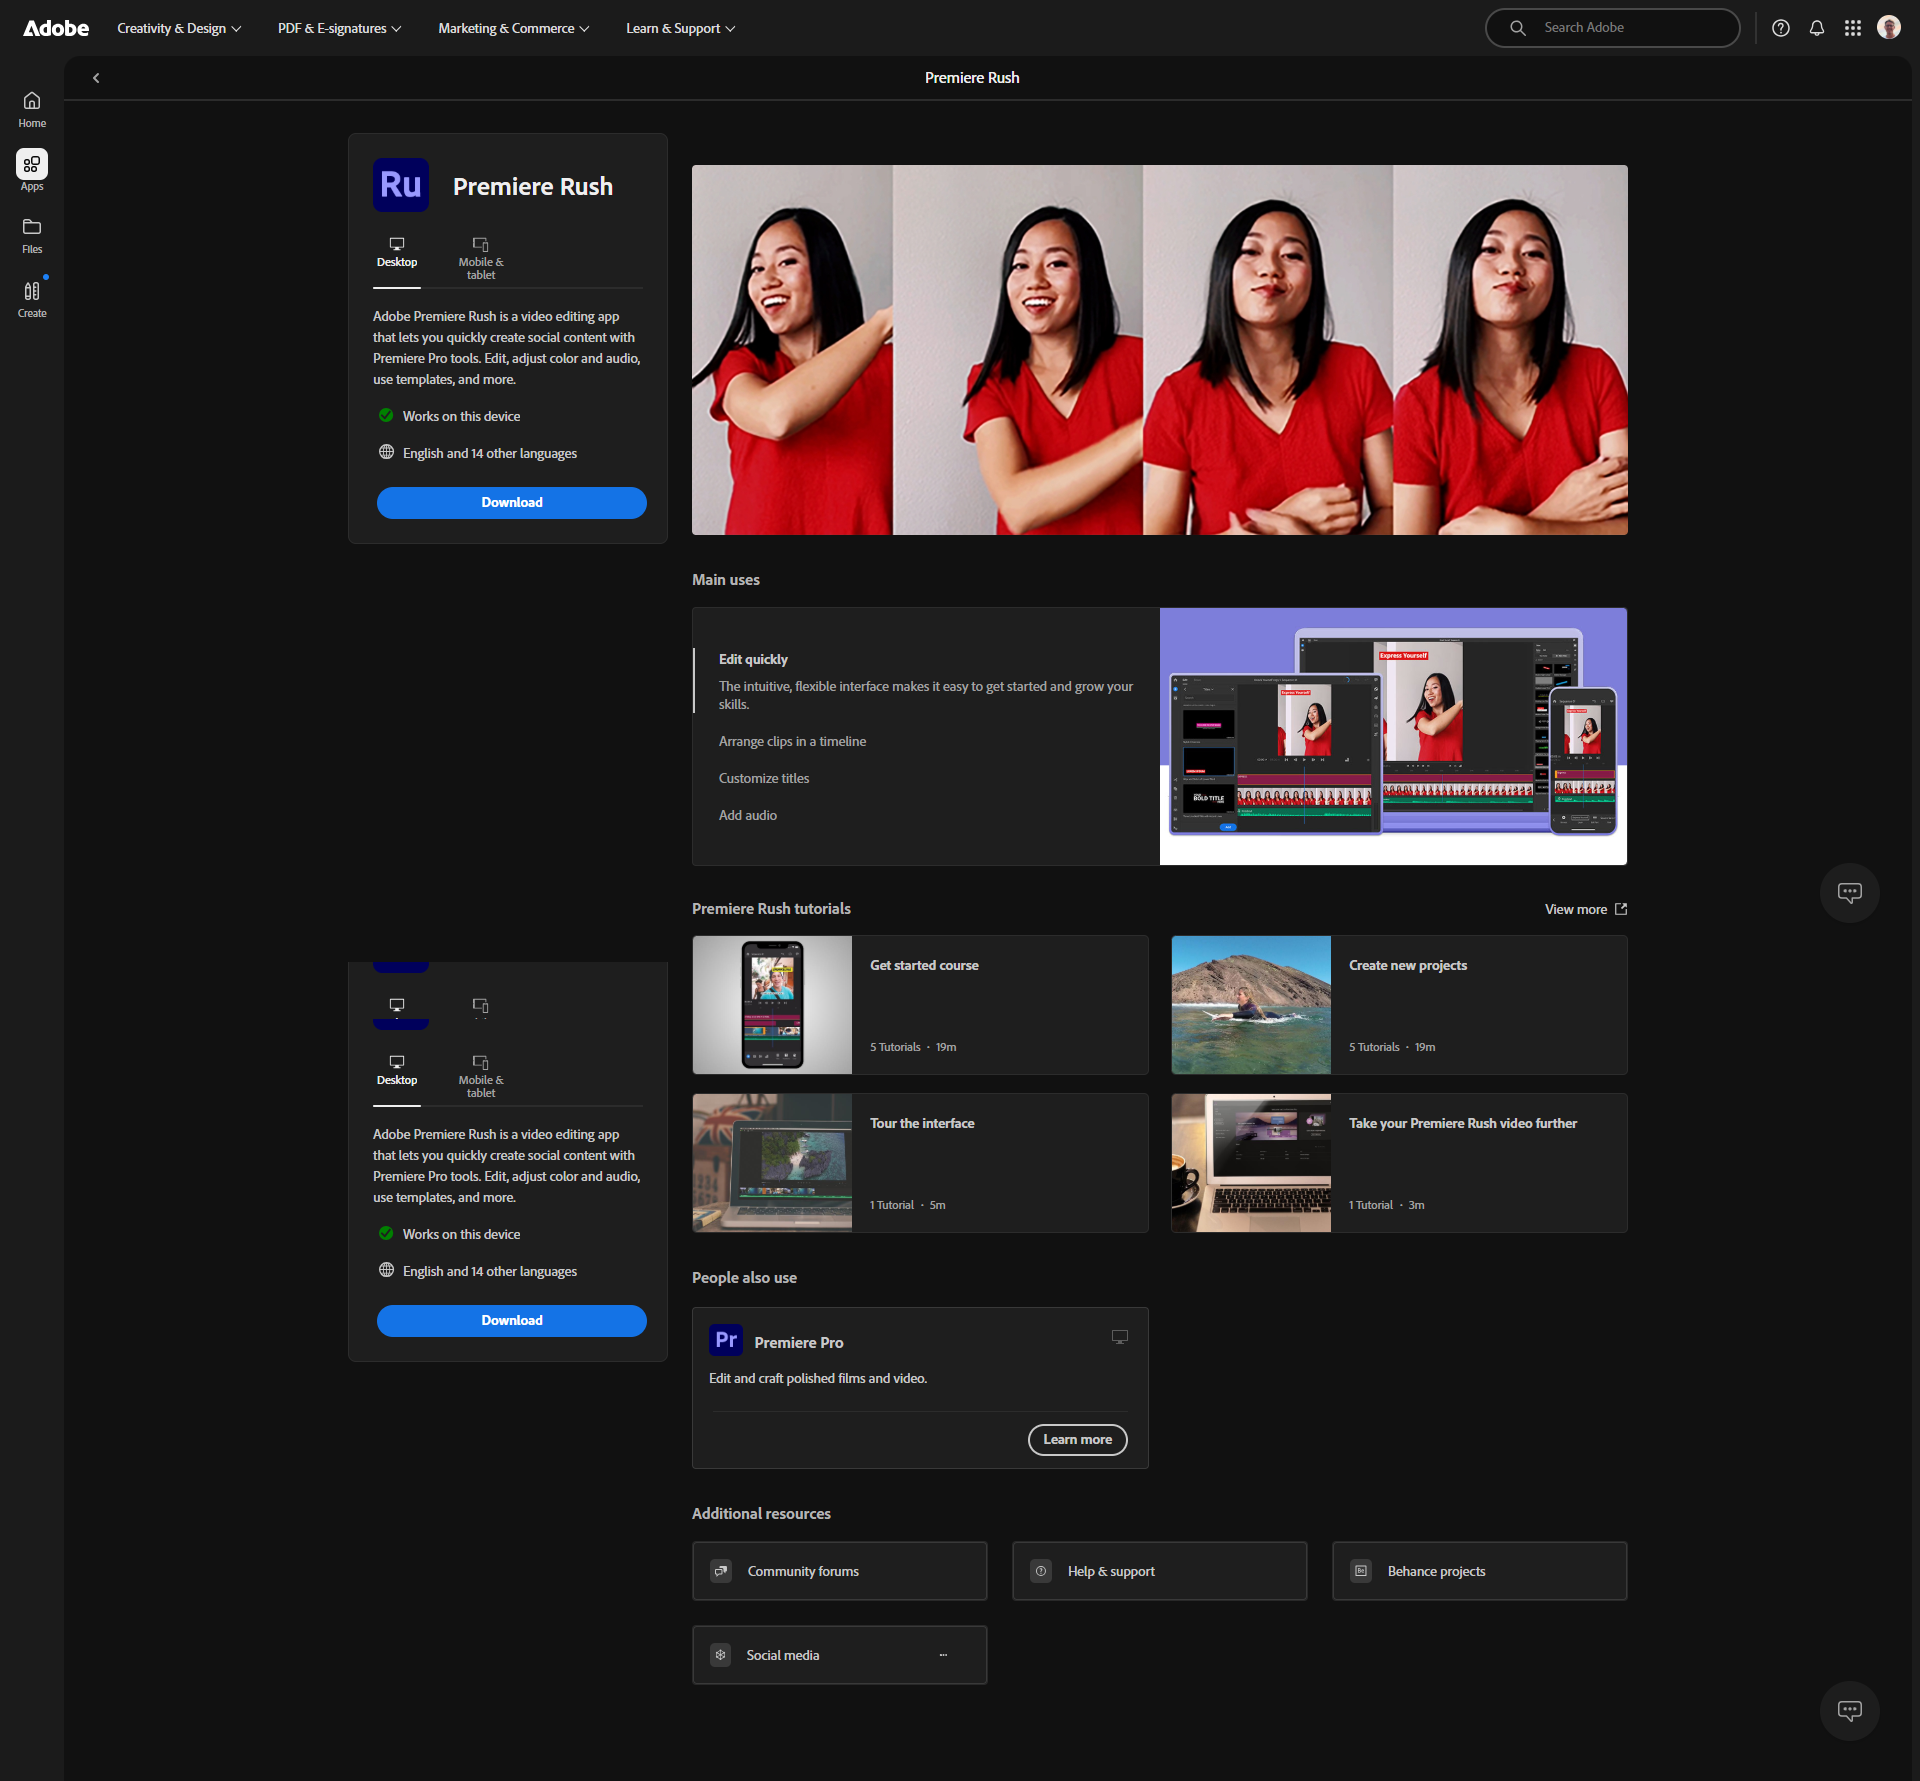The height and width of the screenshot is (1781, 1920).
Task: Click the top blue Download button
Action: point(511,502)
